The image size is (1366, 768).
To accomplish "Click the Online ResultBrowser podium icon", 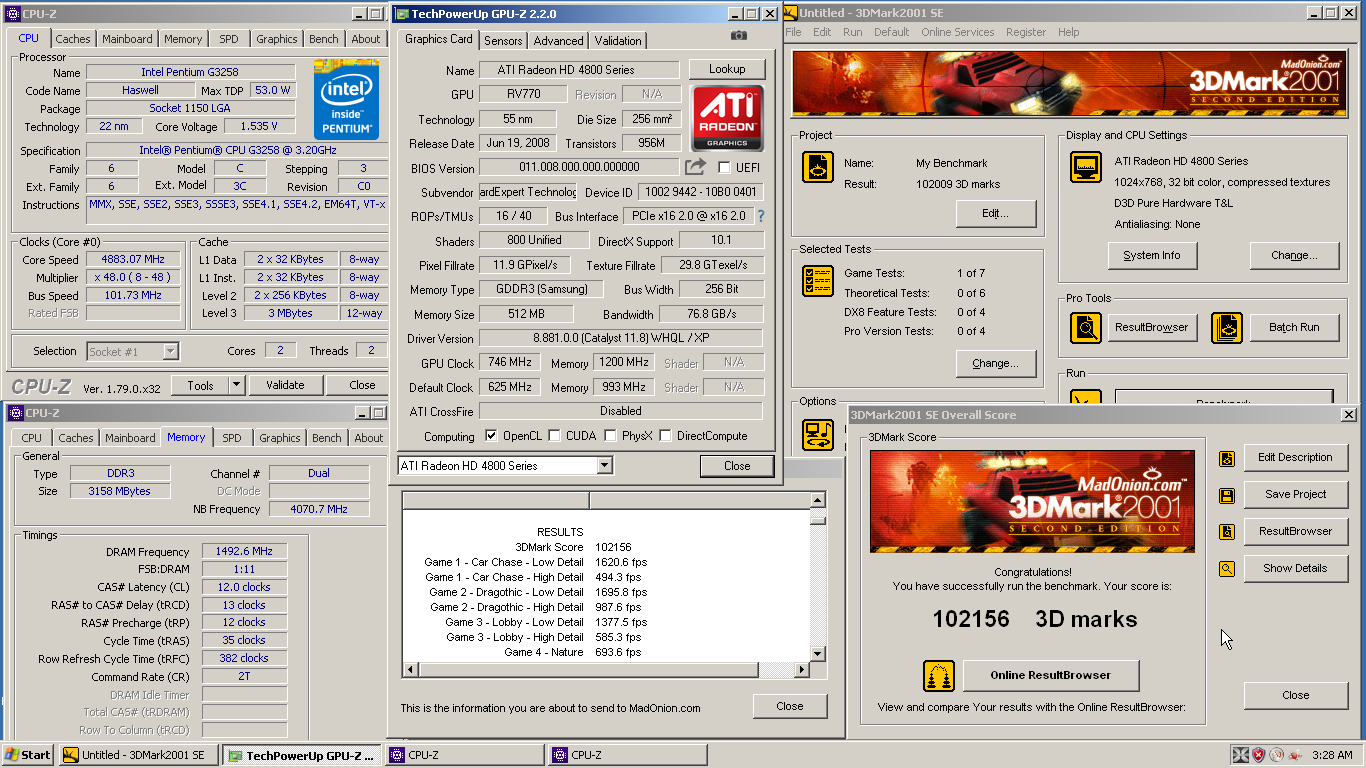I will point(939,676).
